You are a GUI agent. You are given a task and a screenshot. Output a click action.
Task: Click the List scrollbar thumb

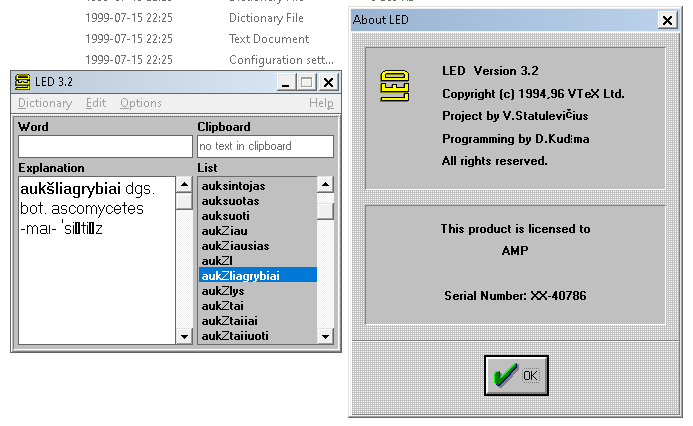(x=325, y=211)
